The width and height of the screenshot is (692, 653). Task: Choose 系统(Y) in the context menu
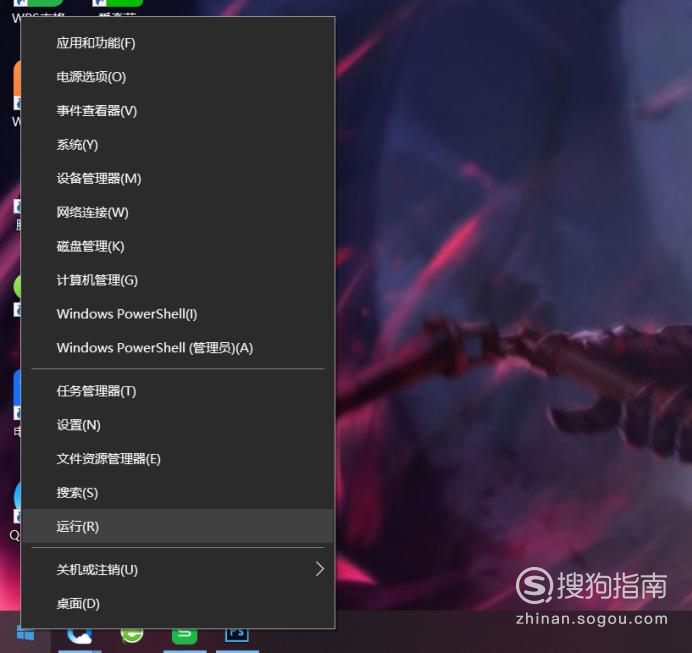click(178, 145)
